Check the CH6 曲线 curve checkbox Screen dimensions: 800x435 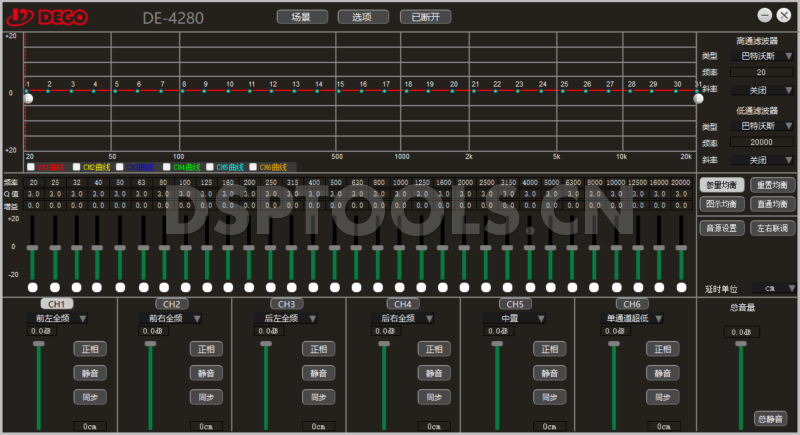pos(253,167)
